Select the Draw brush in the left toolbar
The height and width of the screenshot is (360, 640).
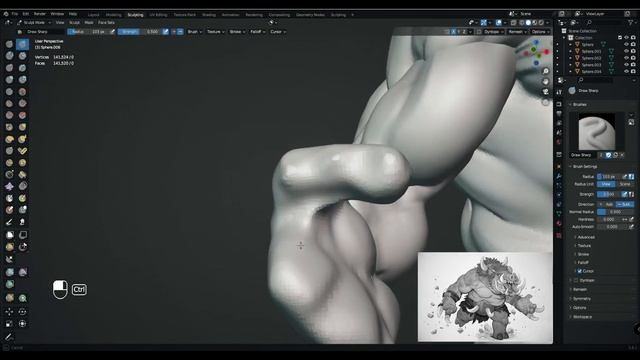[x=9, y=44]
